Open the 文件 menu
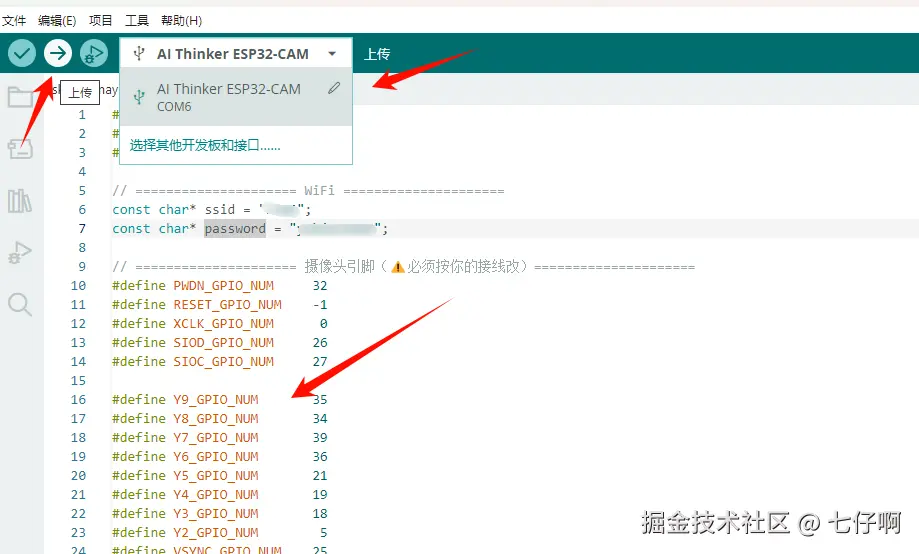This screenshot has width=919, height=554. point(13,21)
